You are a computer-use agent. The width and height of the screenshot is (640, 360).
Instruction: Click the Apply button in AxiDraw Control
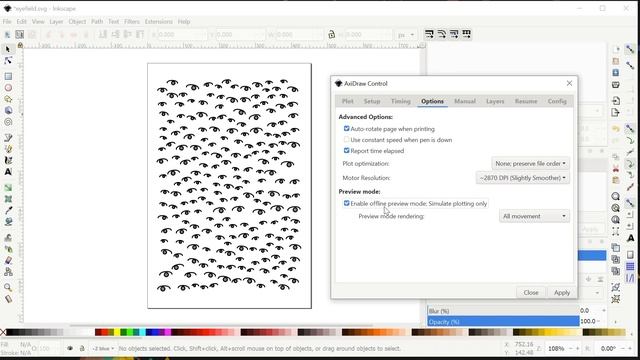pyautogui.click(x=562, y=293)
